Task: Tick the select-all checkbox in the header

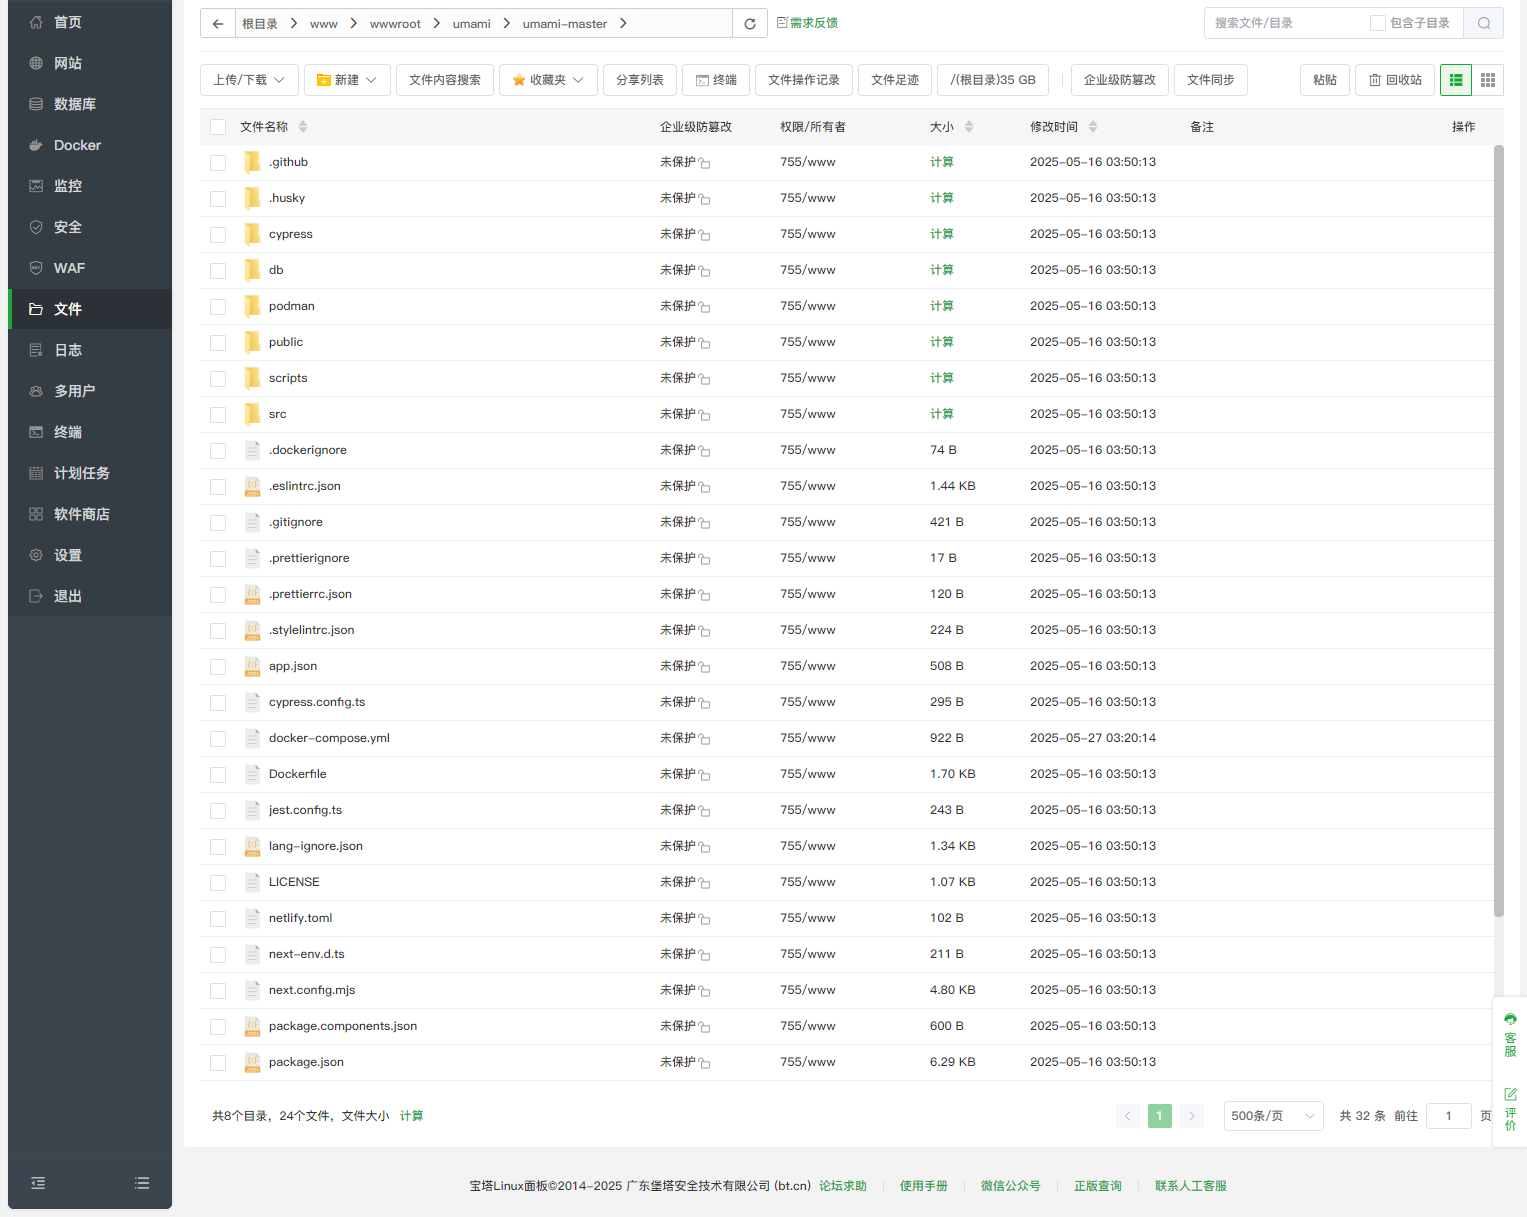Action: click(218, 127)
